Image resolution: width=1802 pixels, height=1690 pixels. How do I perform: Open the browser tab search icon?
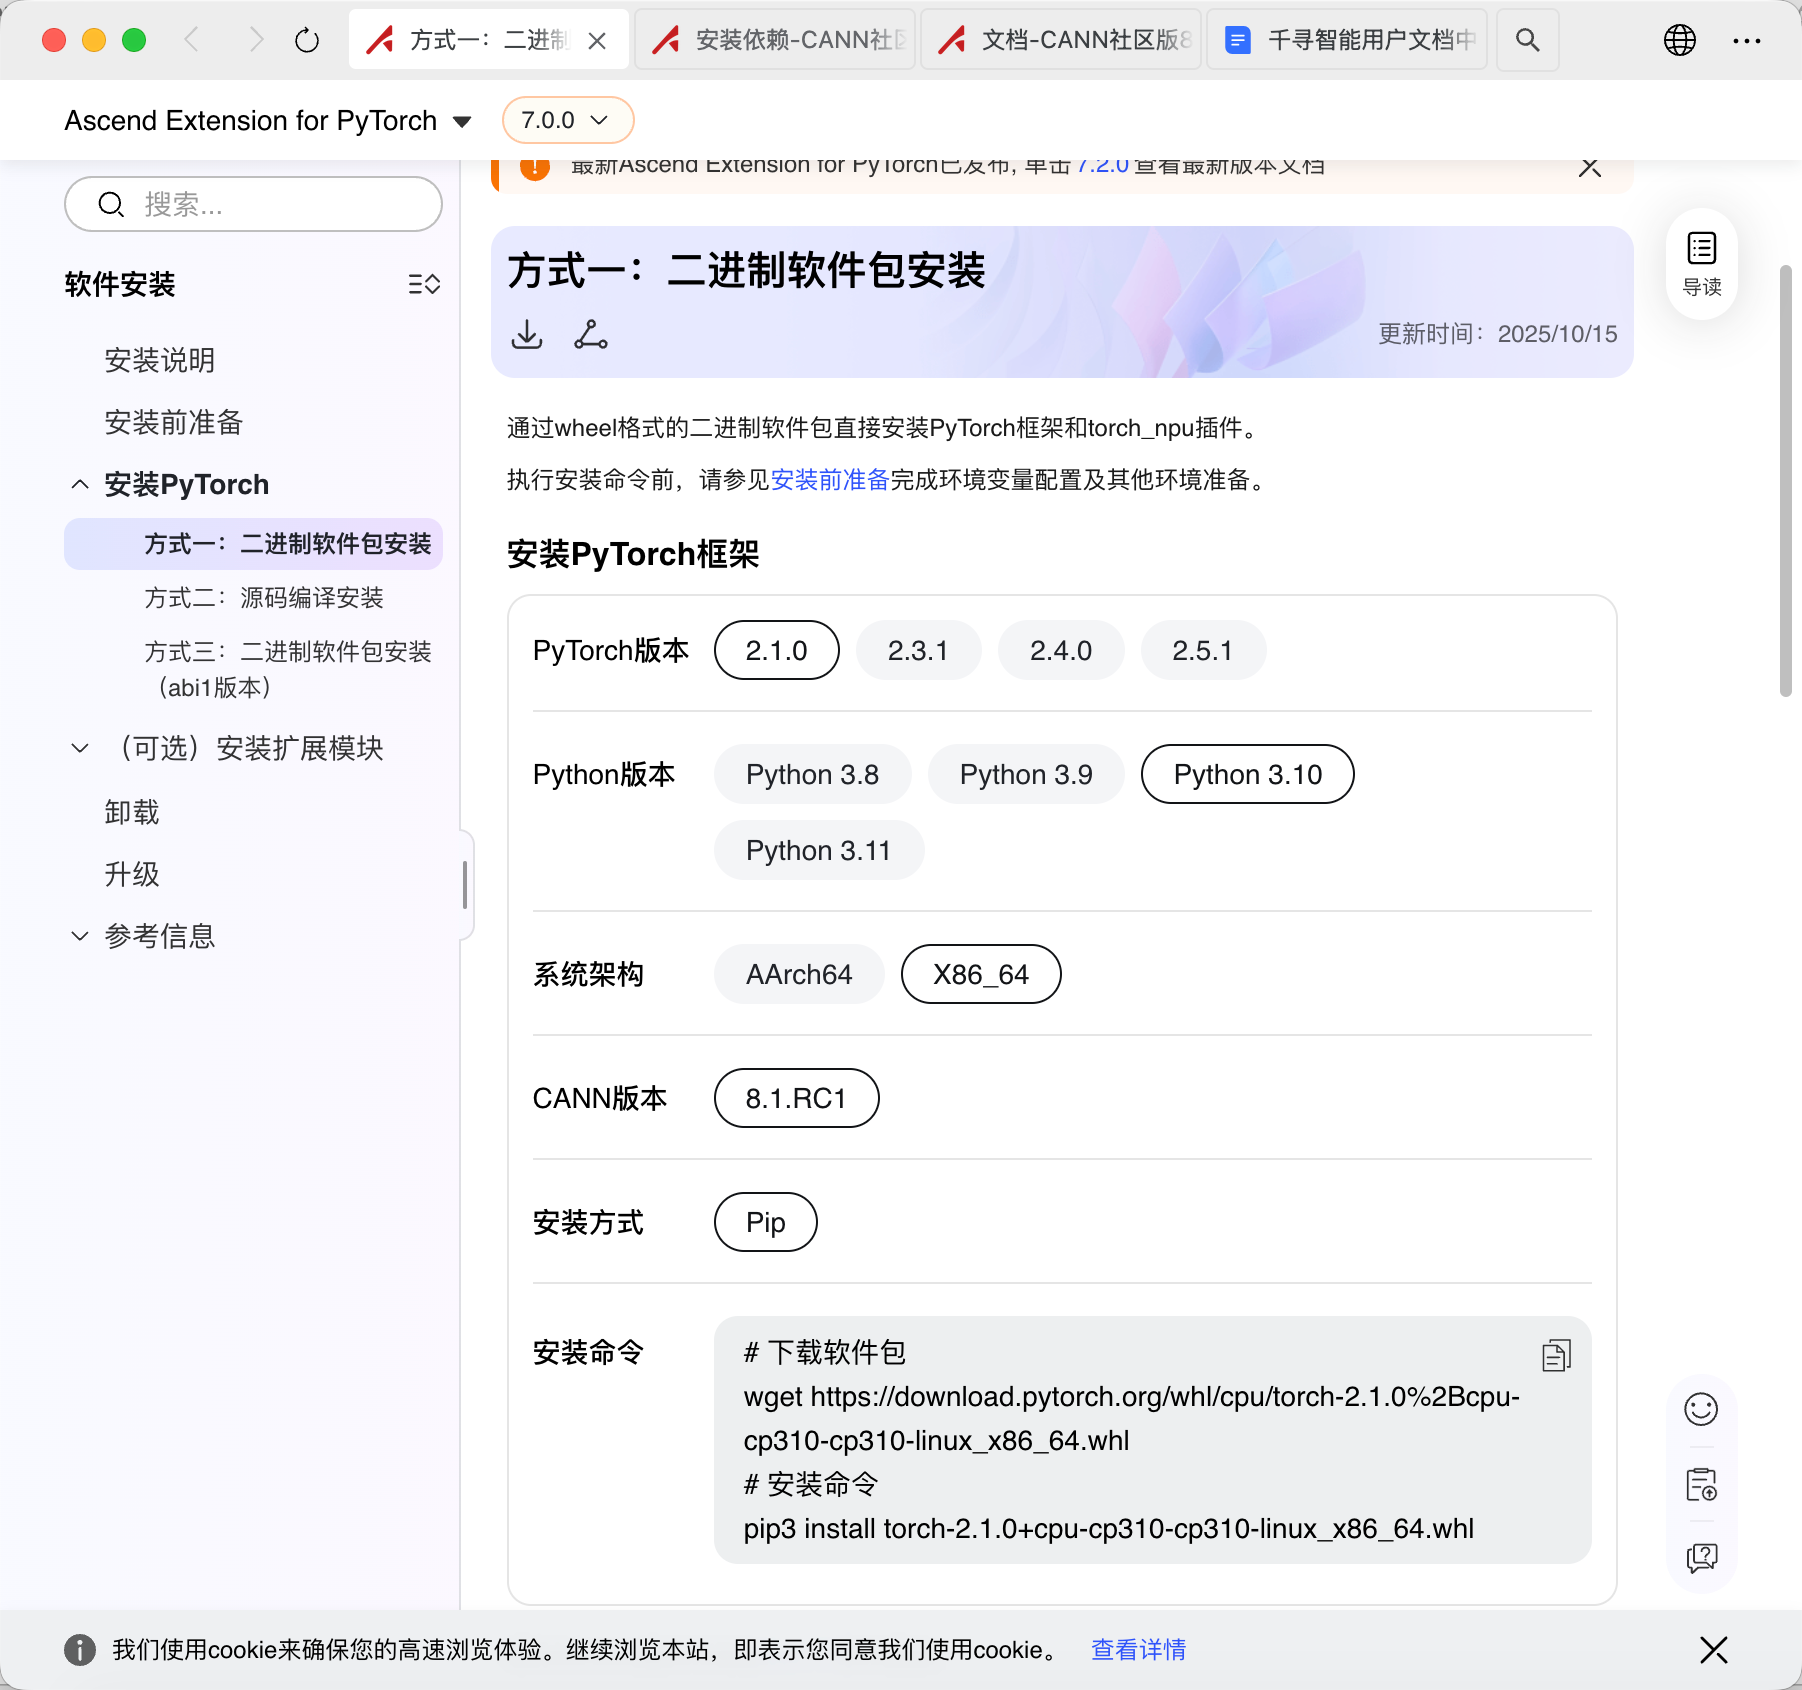point(1527,40)
